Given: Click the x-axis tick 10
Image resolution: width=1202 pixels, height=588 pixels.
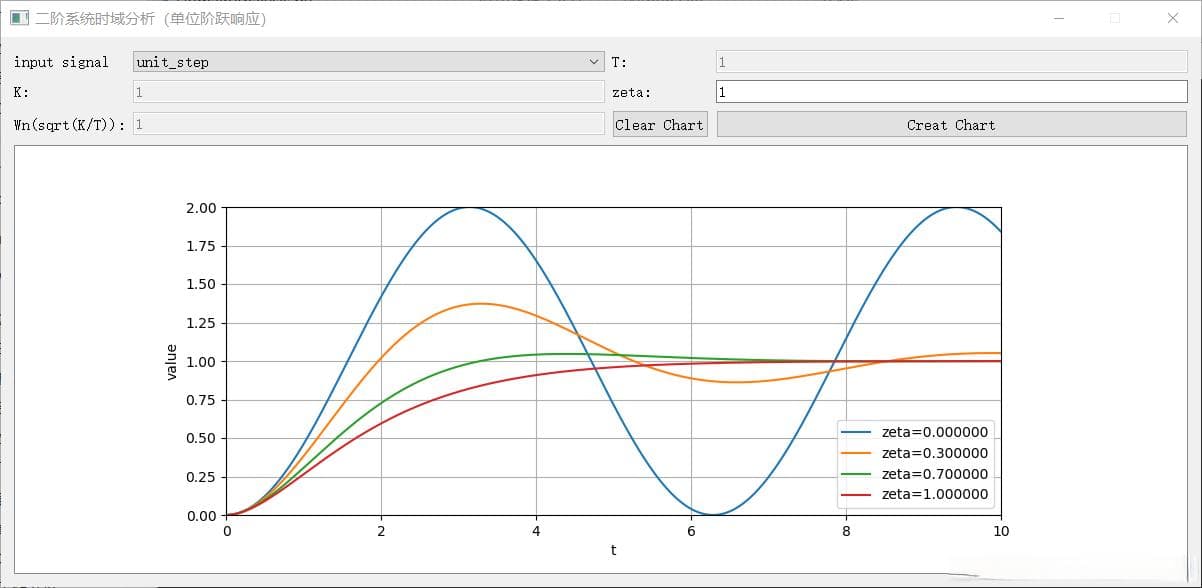Looking at the screenshot, I should click(x=1000, y=531).
